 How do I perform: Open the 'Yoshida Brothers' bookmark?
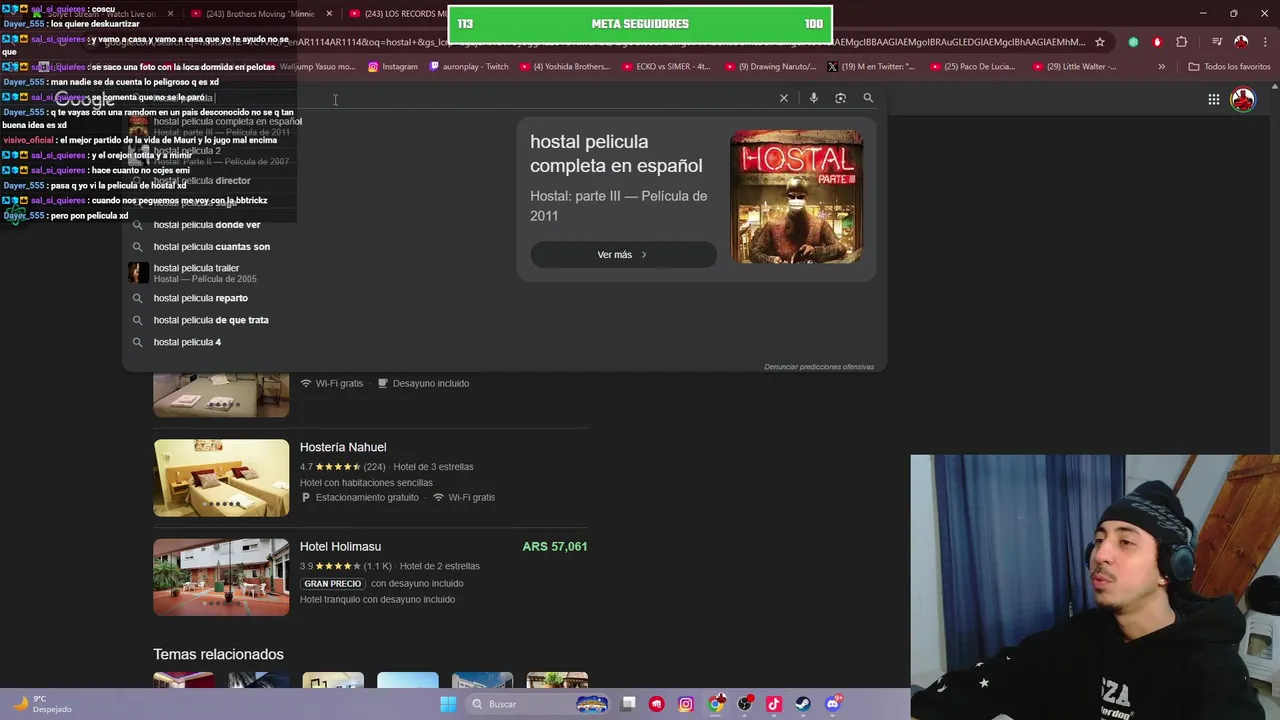[564, 67]
